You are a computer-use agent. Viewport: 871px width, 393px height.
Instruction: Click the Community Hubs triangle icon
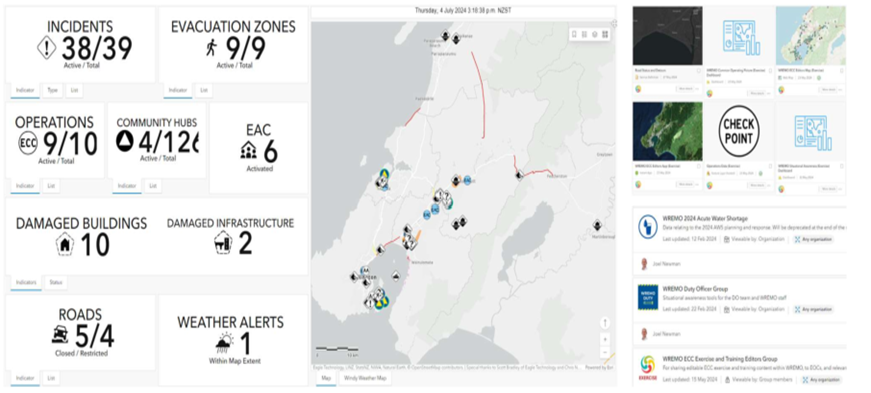pos(126,142)
